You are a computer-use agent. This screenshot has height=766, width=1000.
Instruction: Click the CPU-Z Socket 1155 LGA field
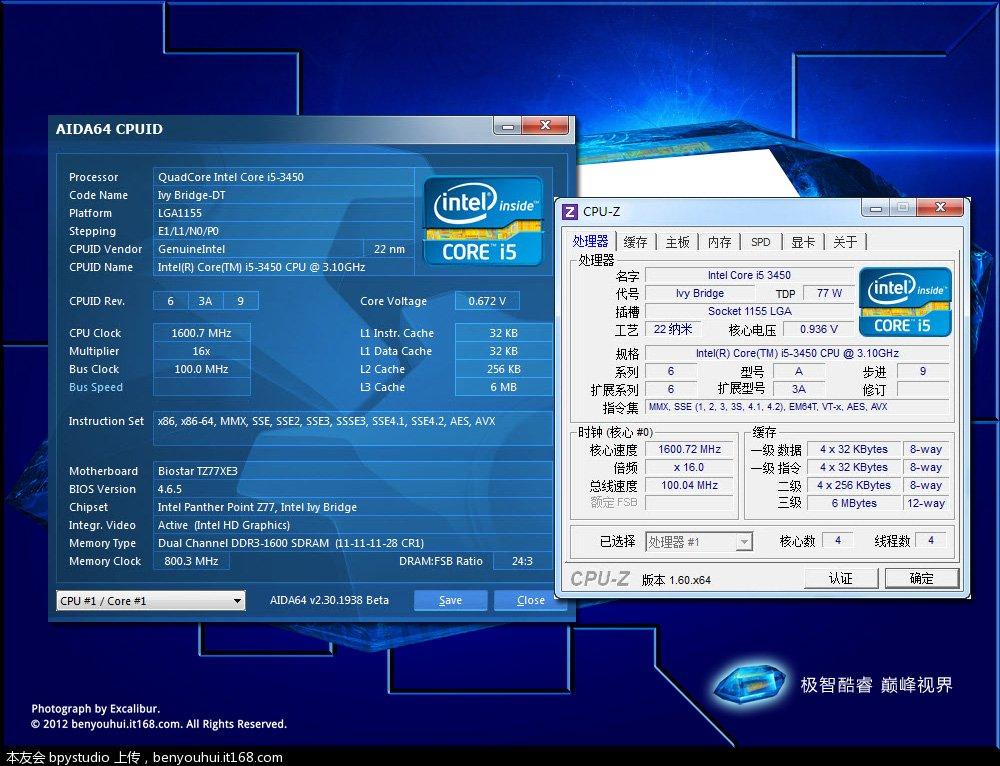click(749, 311)
